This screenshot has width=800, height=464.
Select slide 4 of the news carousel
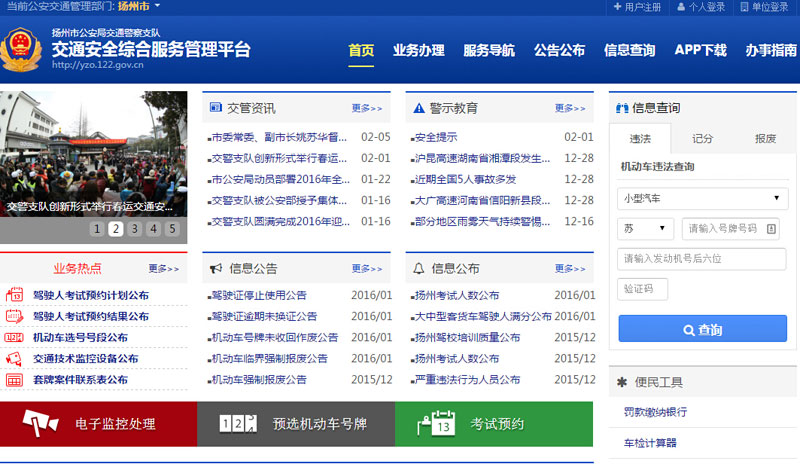[x=154, y=229]
